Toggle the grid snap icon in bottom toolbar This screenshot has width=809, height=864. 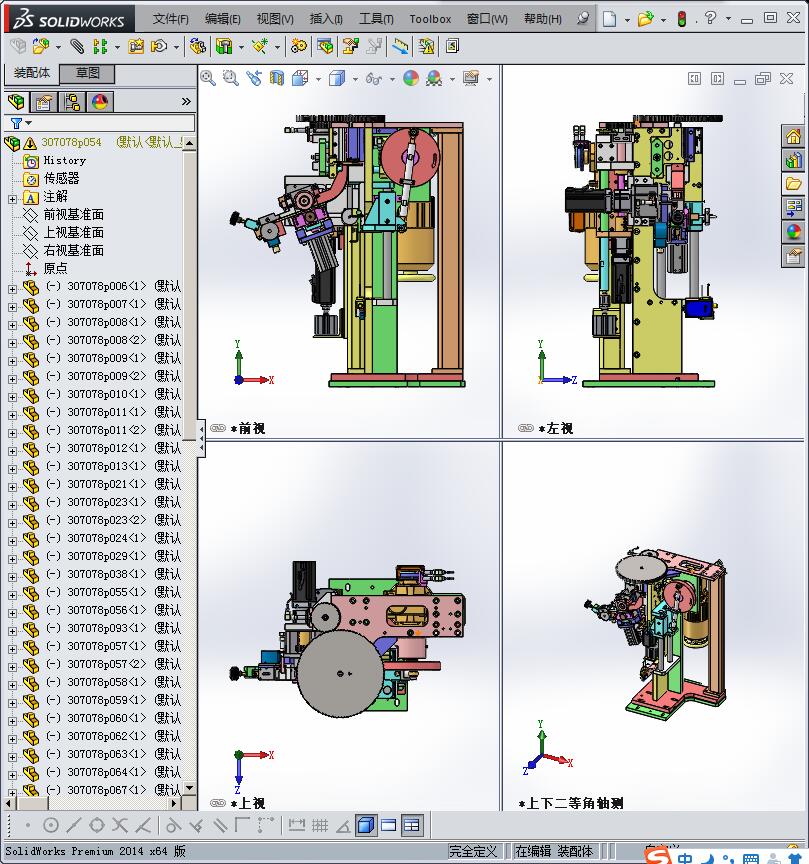(320, 825)
